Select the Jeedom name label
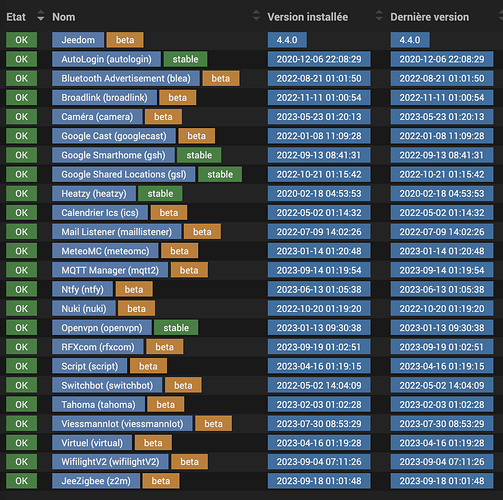This screenshot has width=503, height=500. tap(78, 40)
